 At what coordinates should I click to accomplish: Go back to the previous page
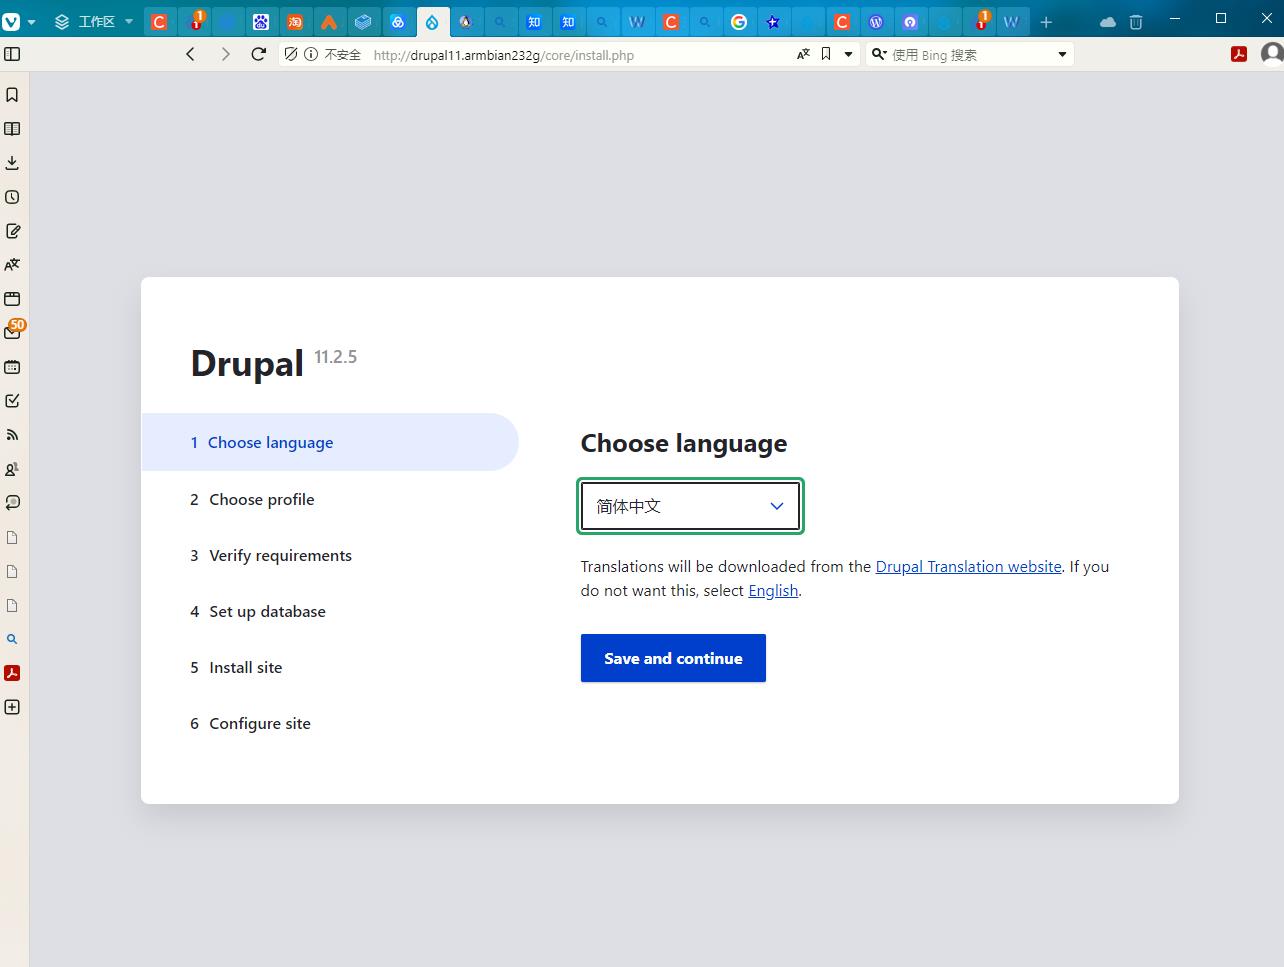[190, 54]
